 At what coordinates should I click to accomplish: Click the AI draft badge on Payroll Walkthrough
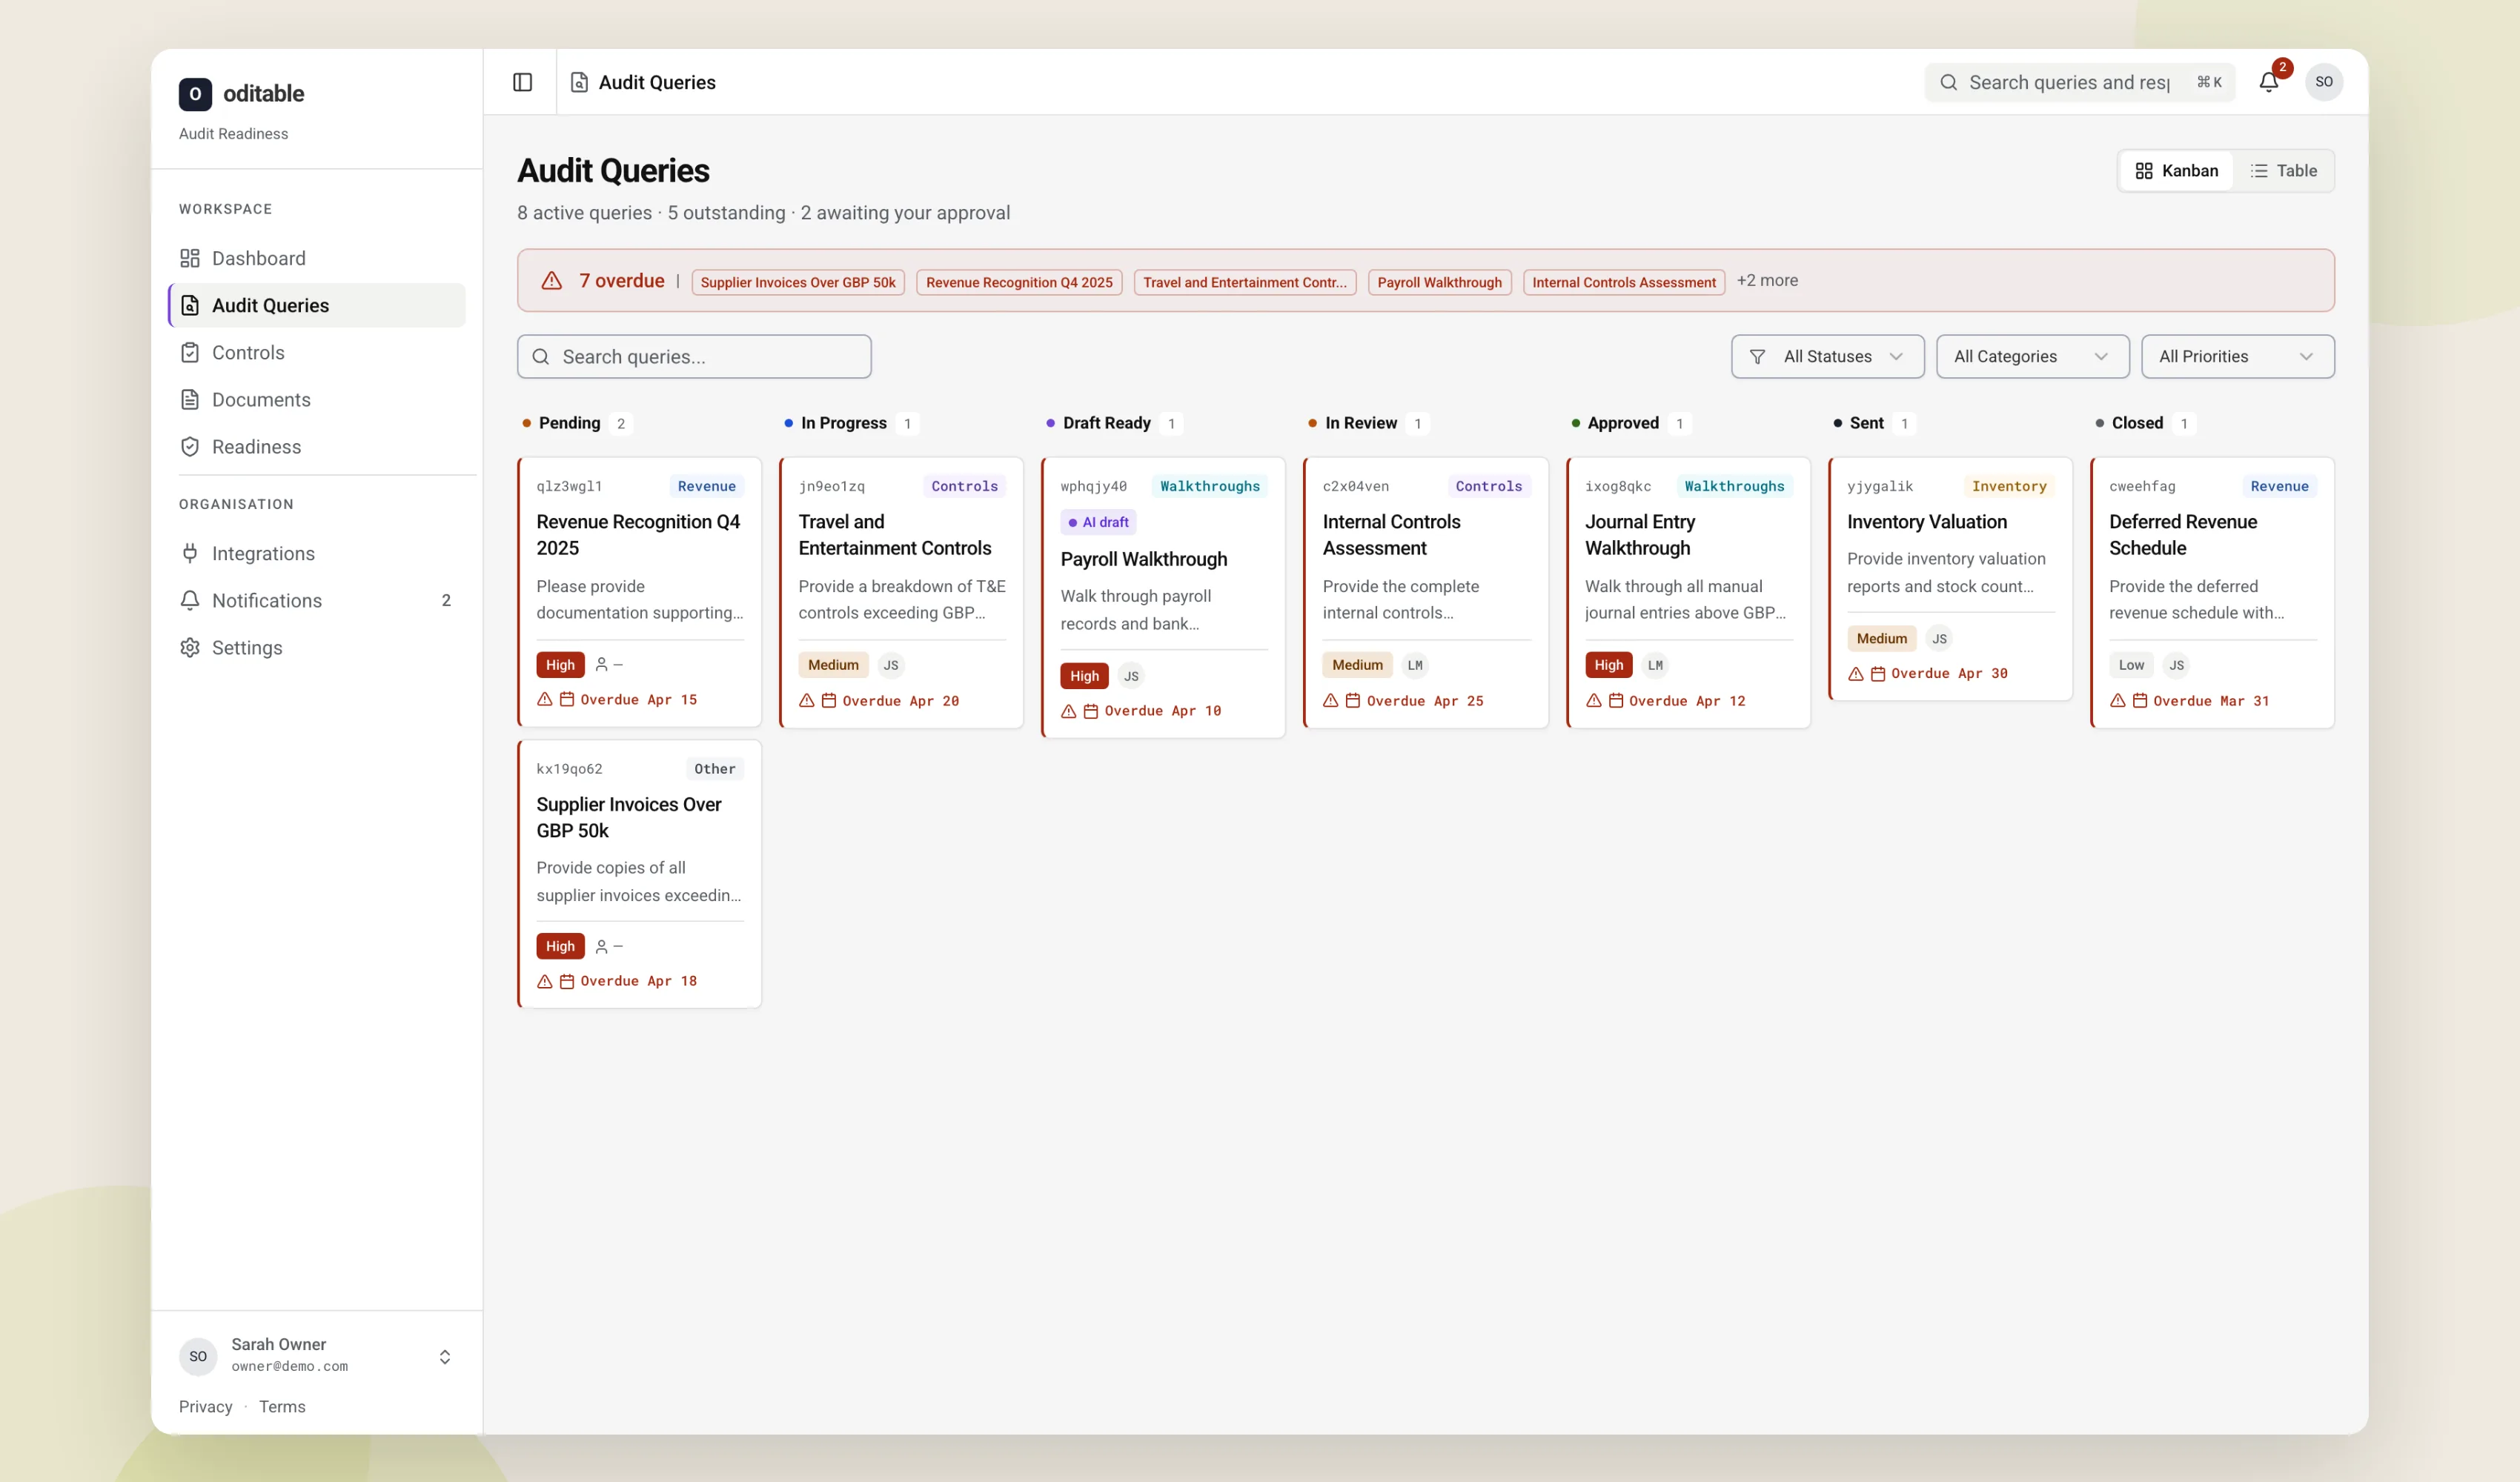(x=1098, y=522)
